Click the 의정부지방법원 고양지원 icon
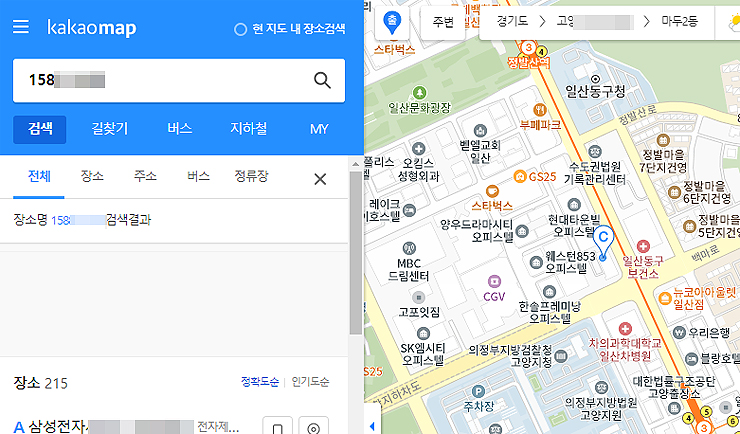Image resolution: width=740 pixels, height=434 pixels. click(601, 388)
